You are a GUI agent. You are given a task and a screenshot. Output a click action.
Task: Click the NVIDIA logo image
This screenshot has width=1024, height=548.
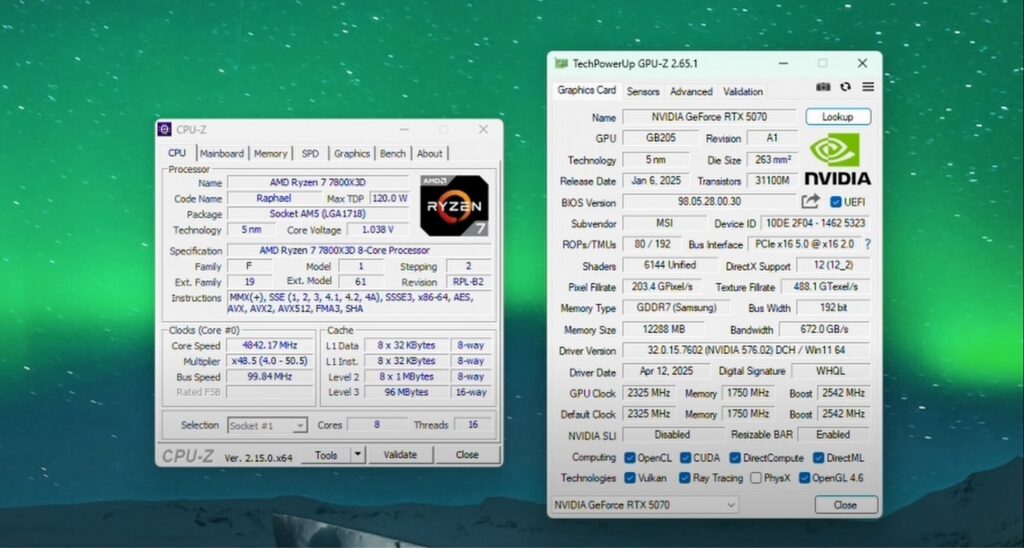pyautogui.click(x=836, y=160)
